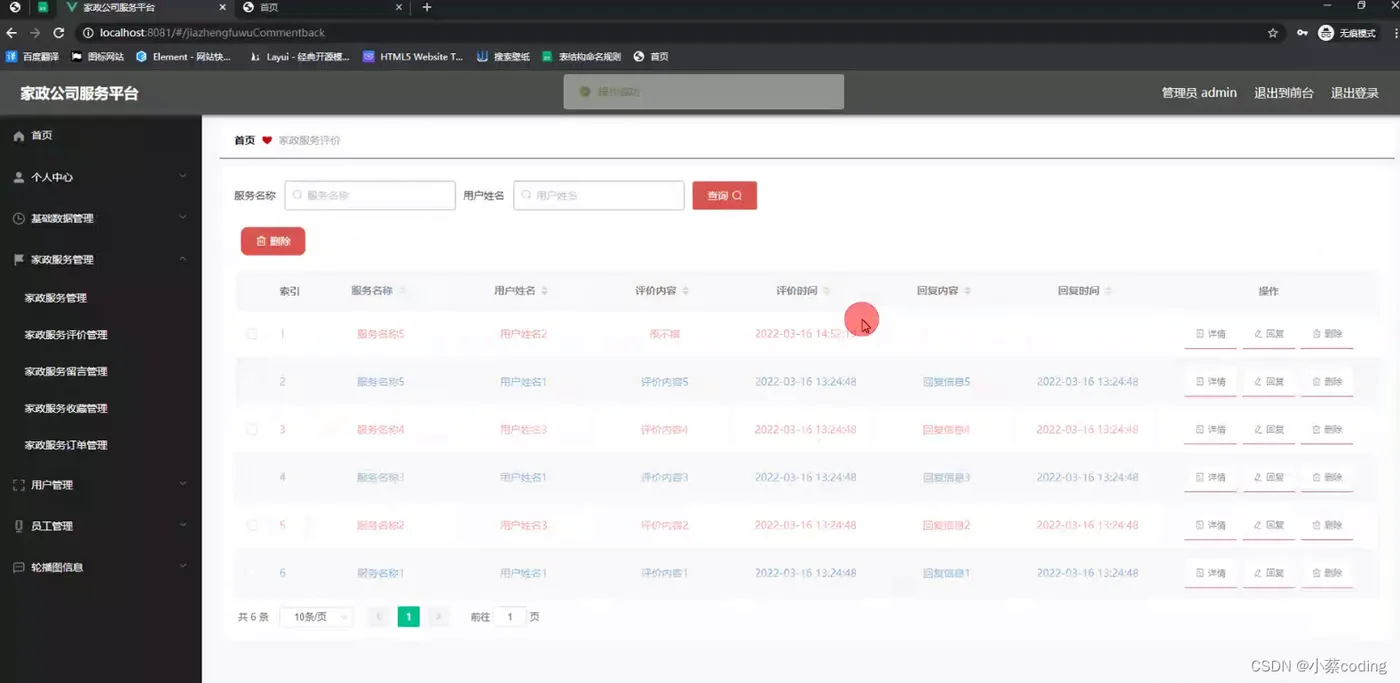The image size is (1400, 683).
Task: Click the 服务名称 search input field
Action: [370, 195]
